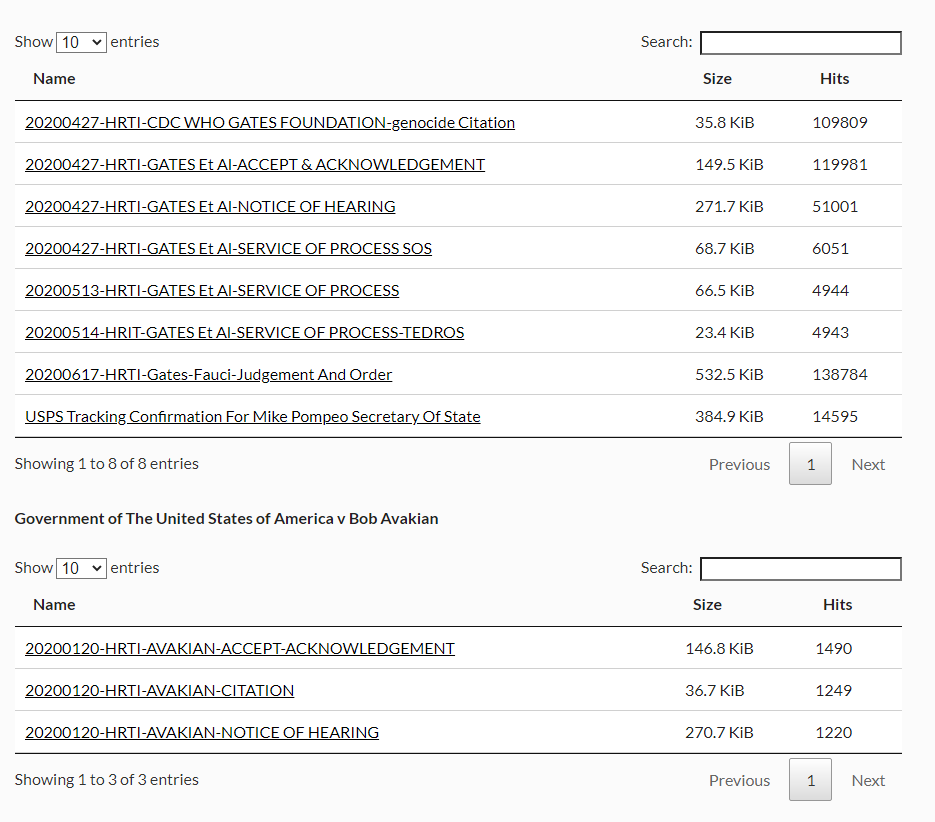Click the 532.5 KiB size cell
Screen dimensions: 935x822
(729, 375)
